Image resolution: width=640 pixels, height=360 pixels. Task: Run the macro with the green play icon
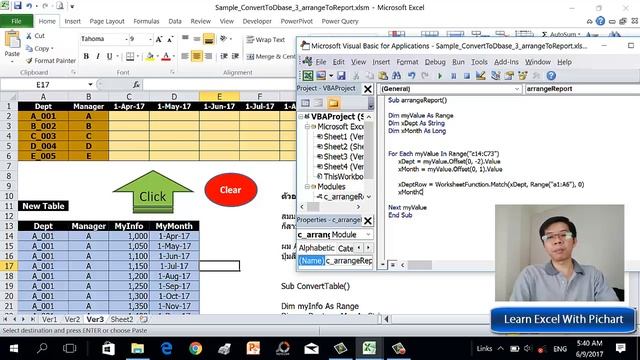pos(440,76)
